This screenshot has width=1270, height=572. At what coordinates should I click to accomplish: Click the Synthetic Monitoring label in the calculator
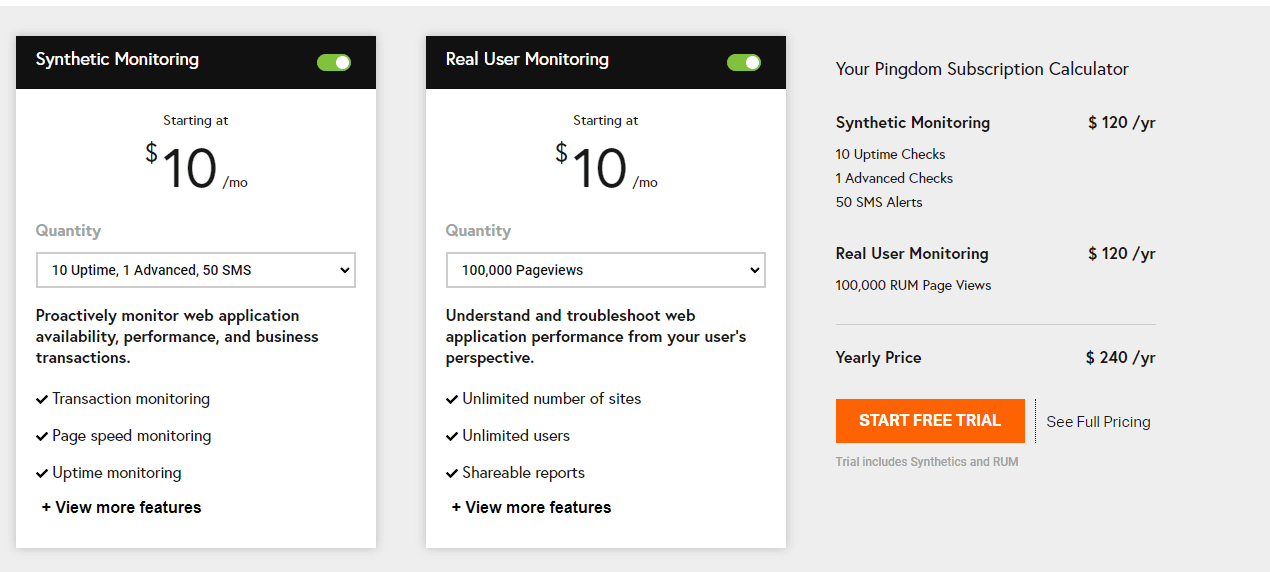tap(913, 123)
